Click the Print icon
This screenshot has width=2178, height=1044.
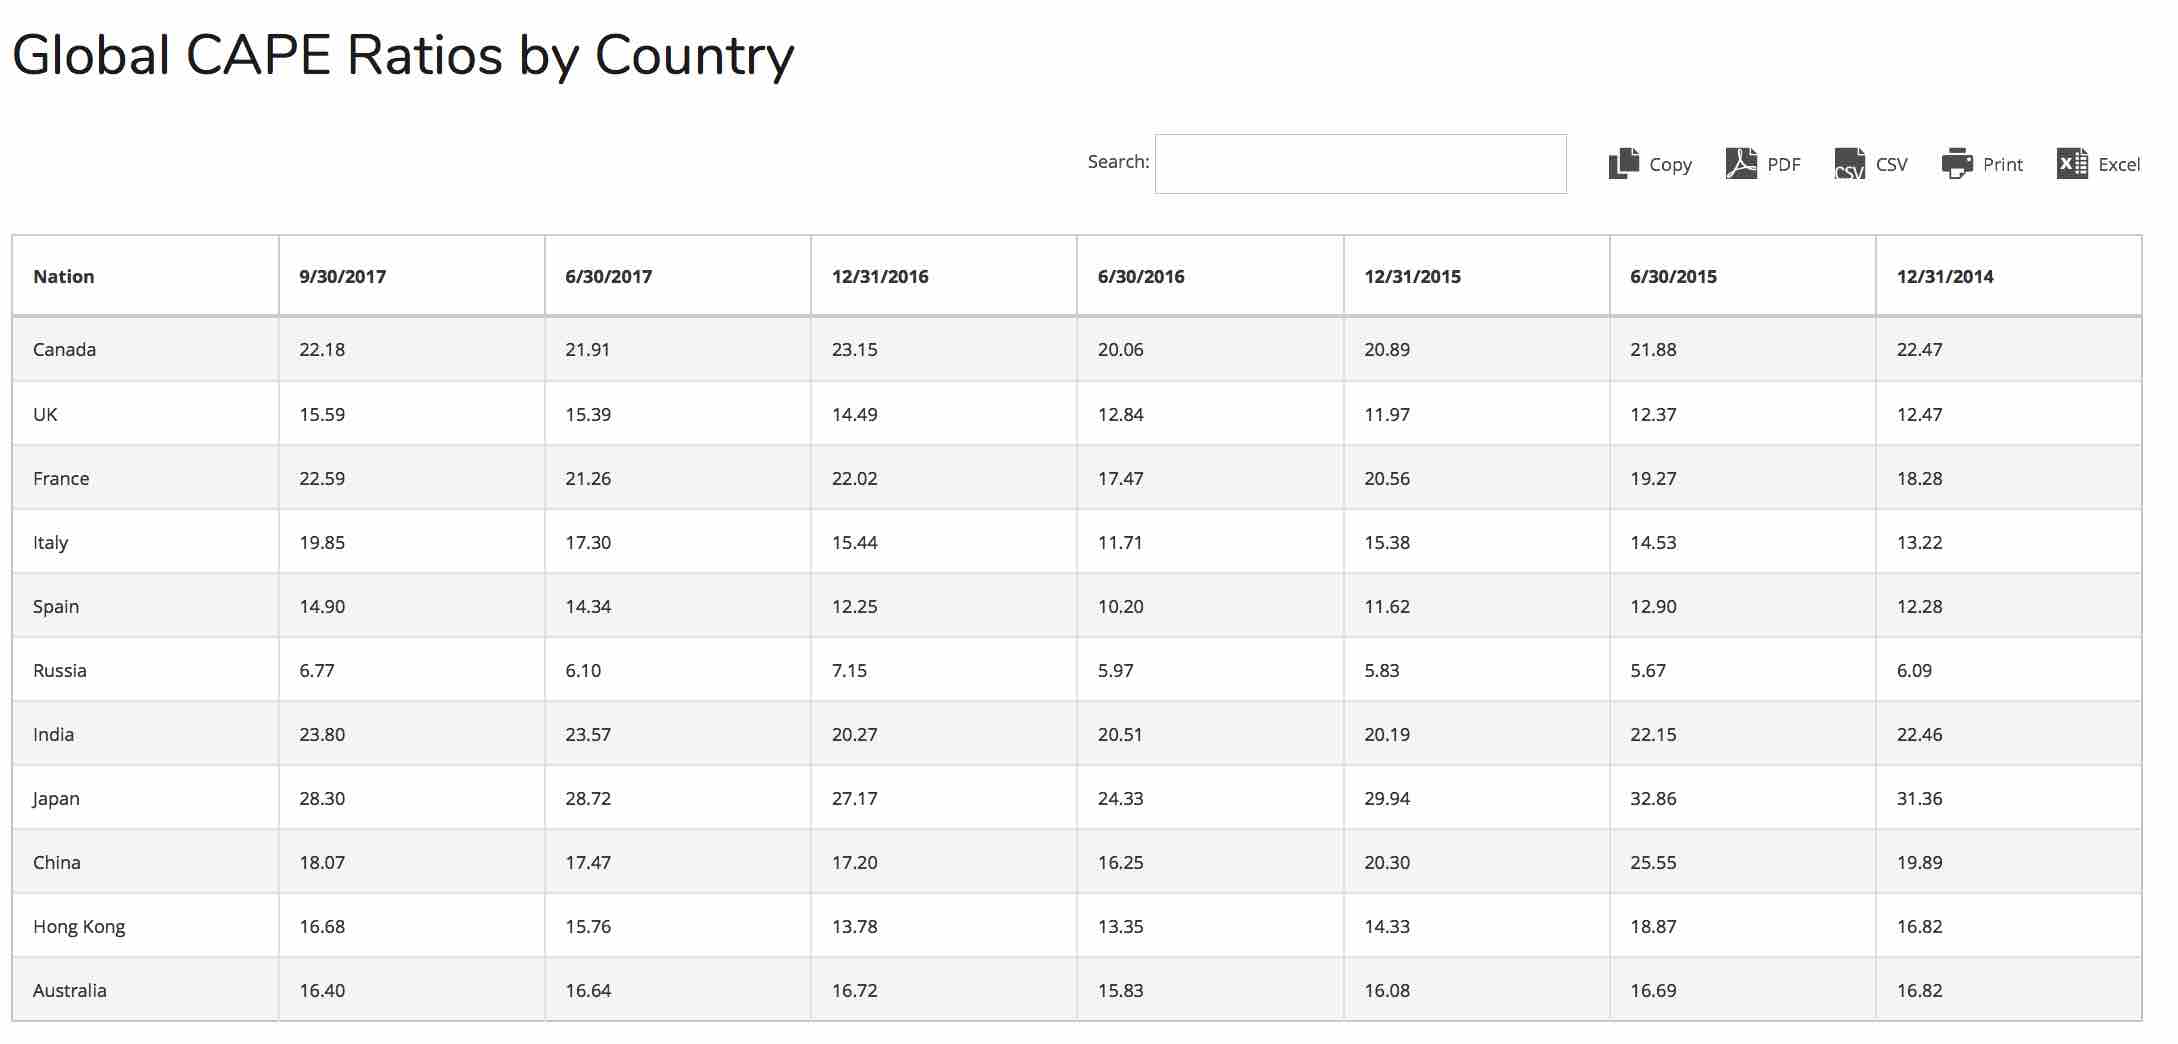click(1957, 163)
